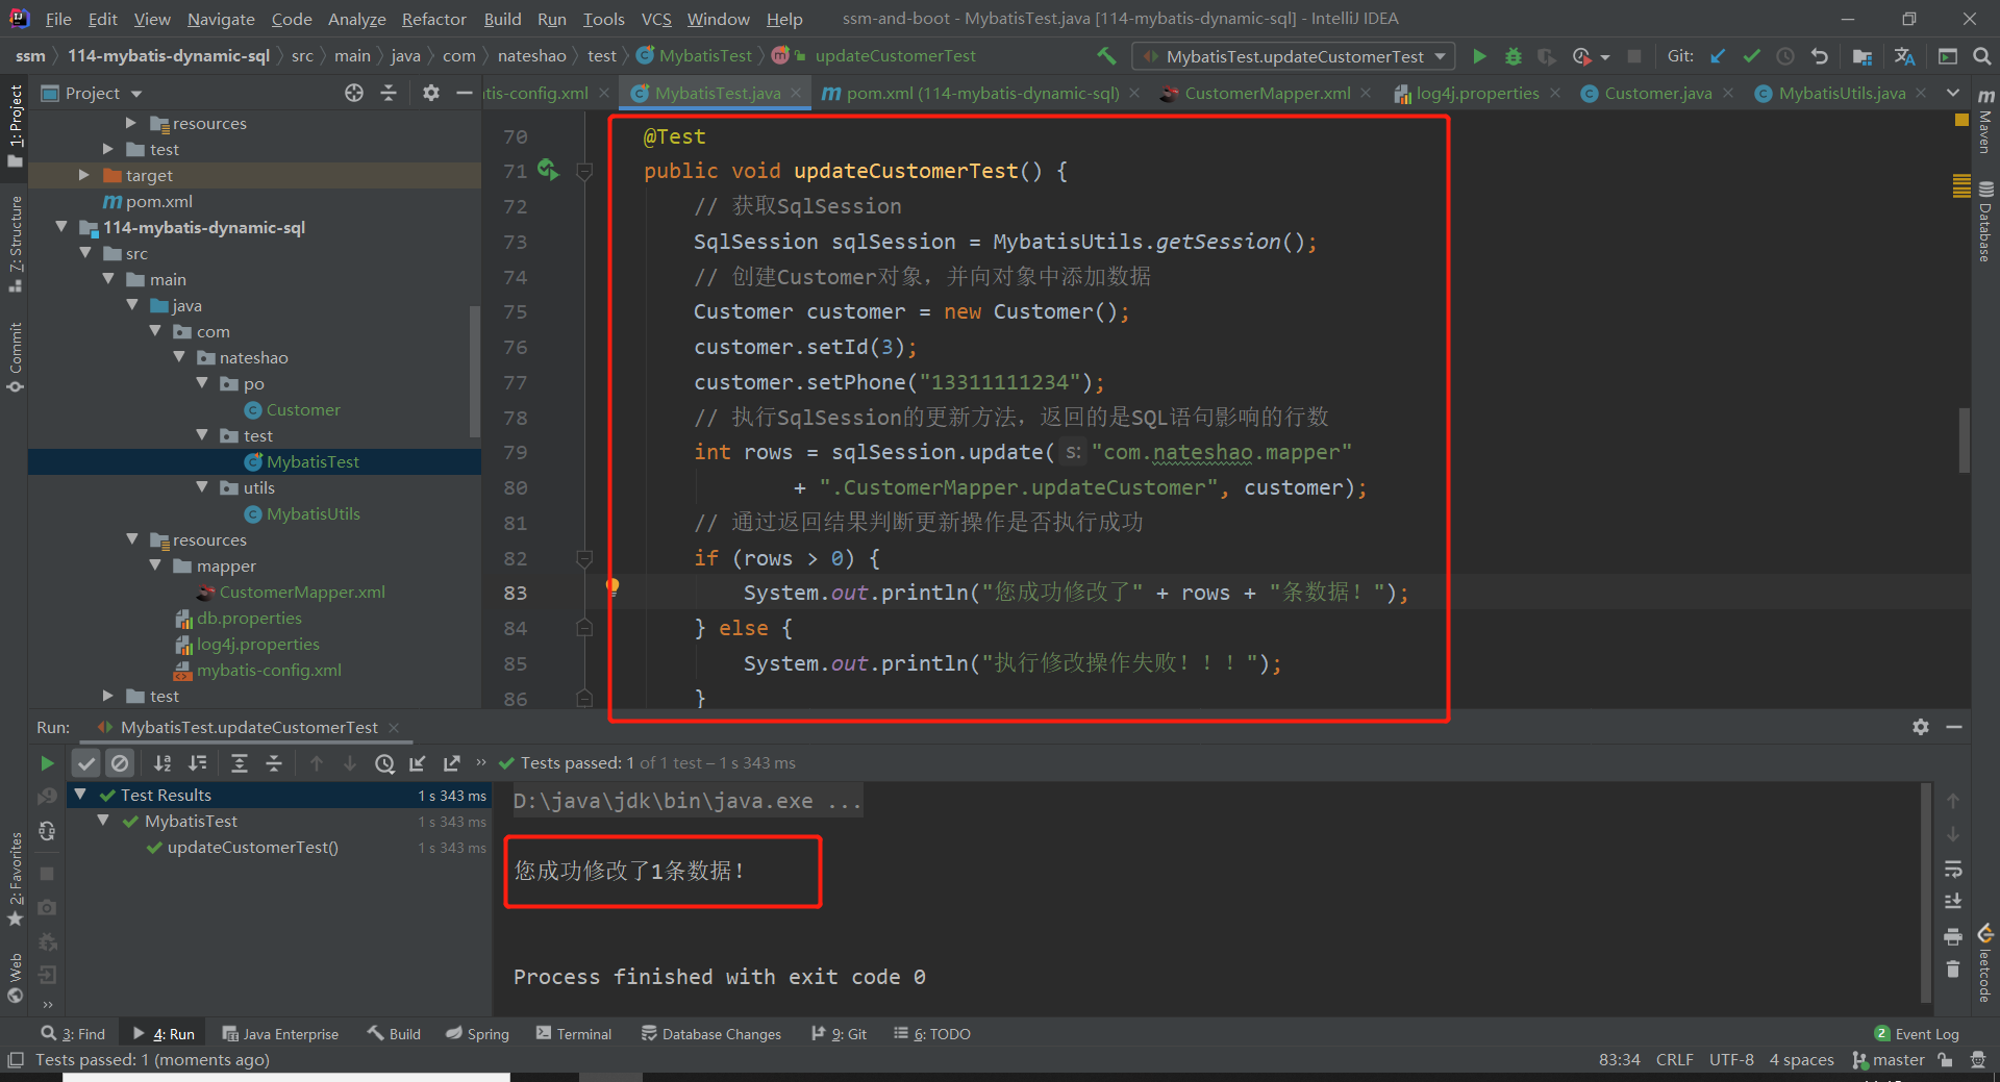The image size is (2000, 1082).
Task: Clear console output trash icon
Action: point(1953,969)
